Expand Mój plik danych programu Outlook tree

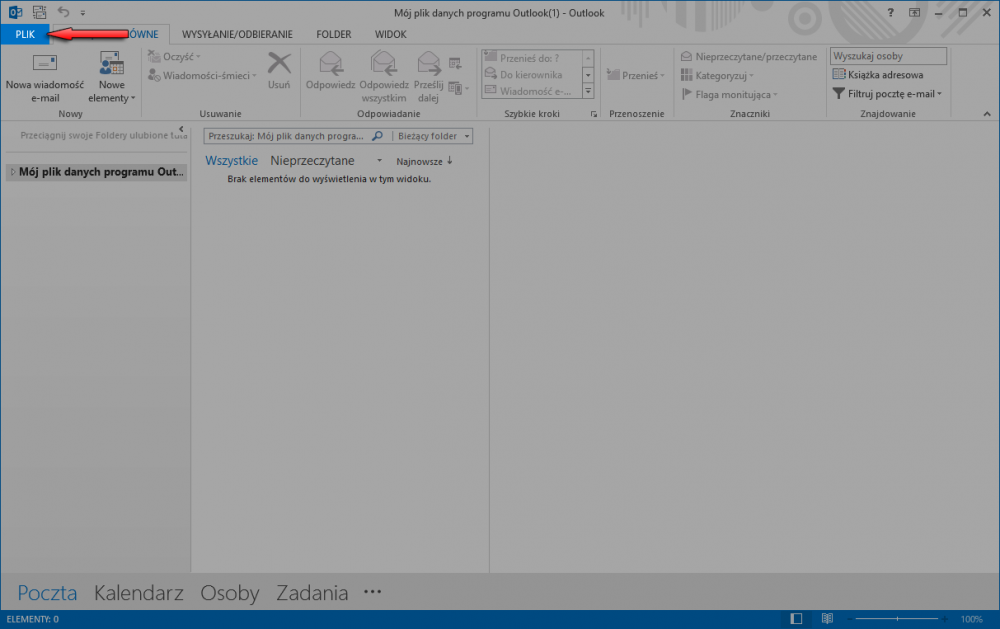12,172
